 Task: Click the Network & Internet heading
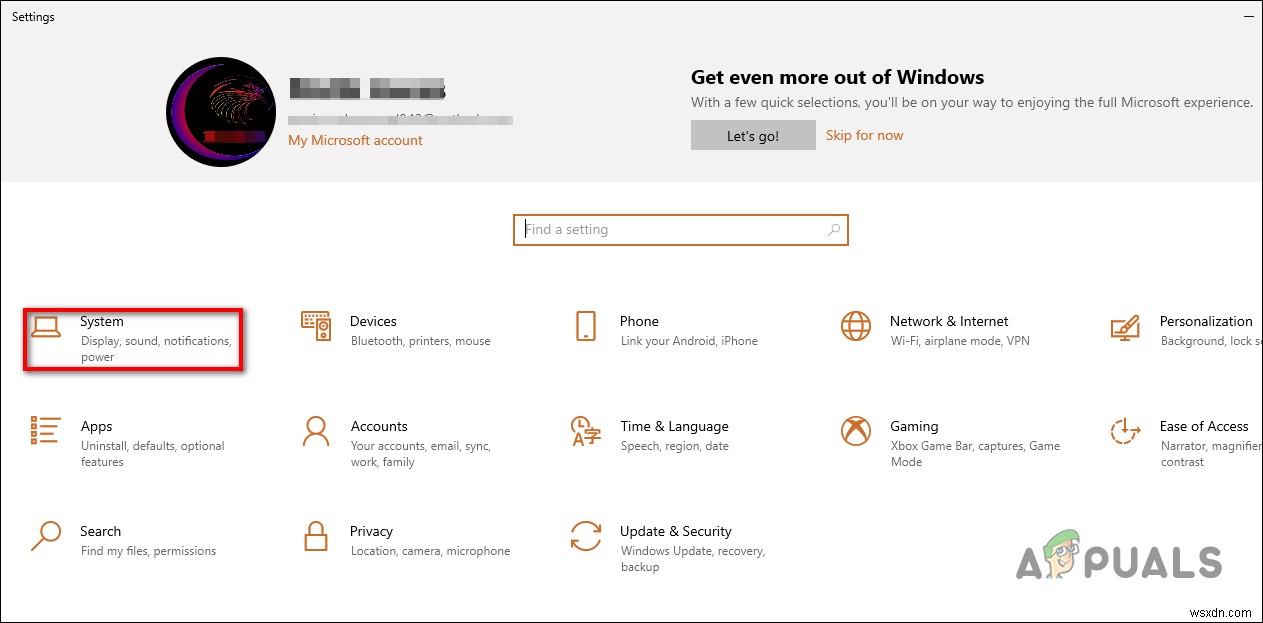pyautogui.click(x=949, y=321)
